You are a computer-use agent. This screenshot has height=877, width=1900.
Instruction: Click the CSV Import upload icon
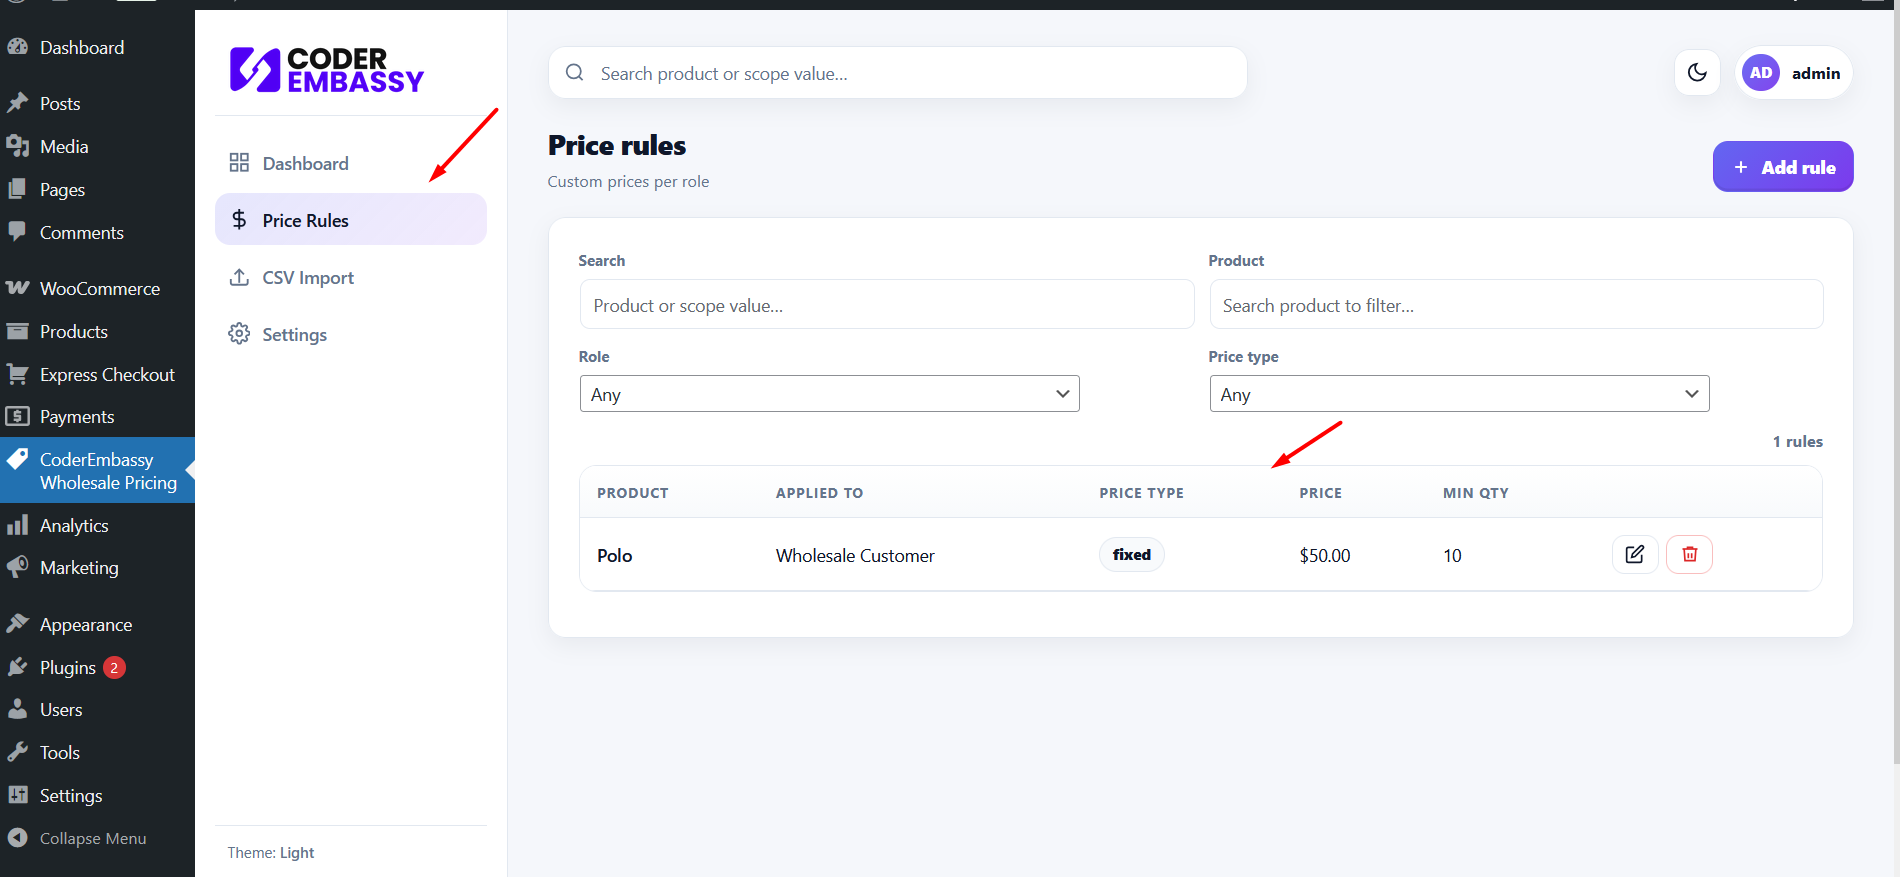click(x=239, y=277)
